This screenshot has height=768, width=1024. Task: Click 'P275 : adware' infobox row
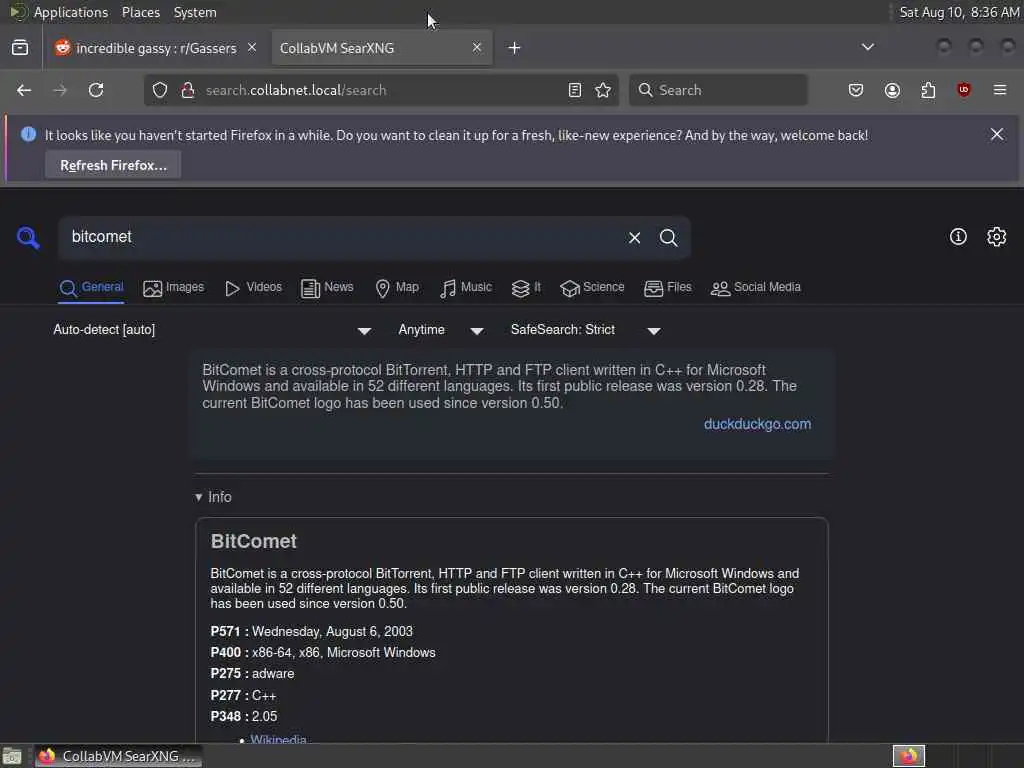(x=252, y=673)
